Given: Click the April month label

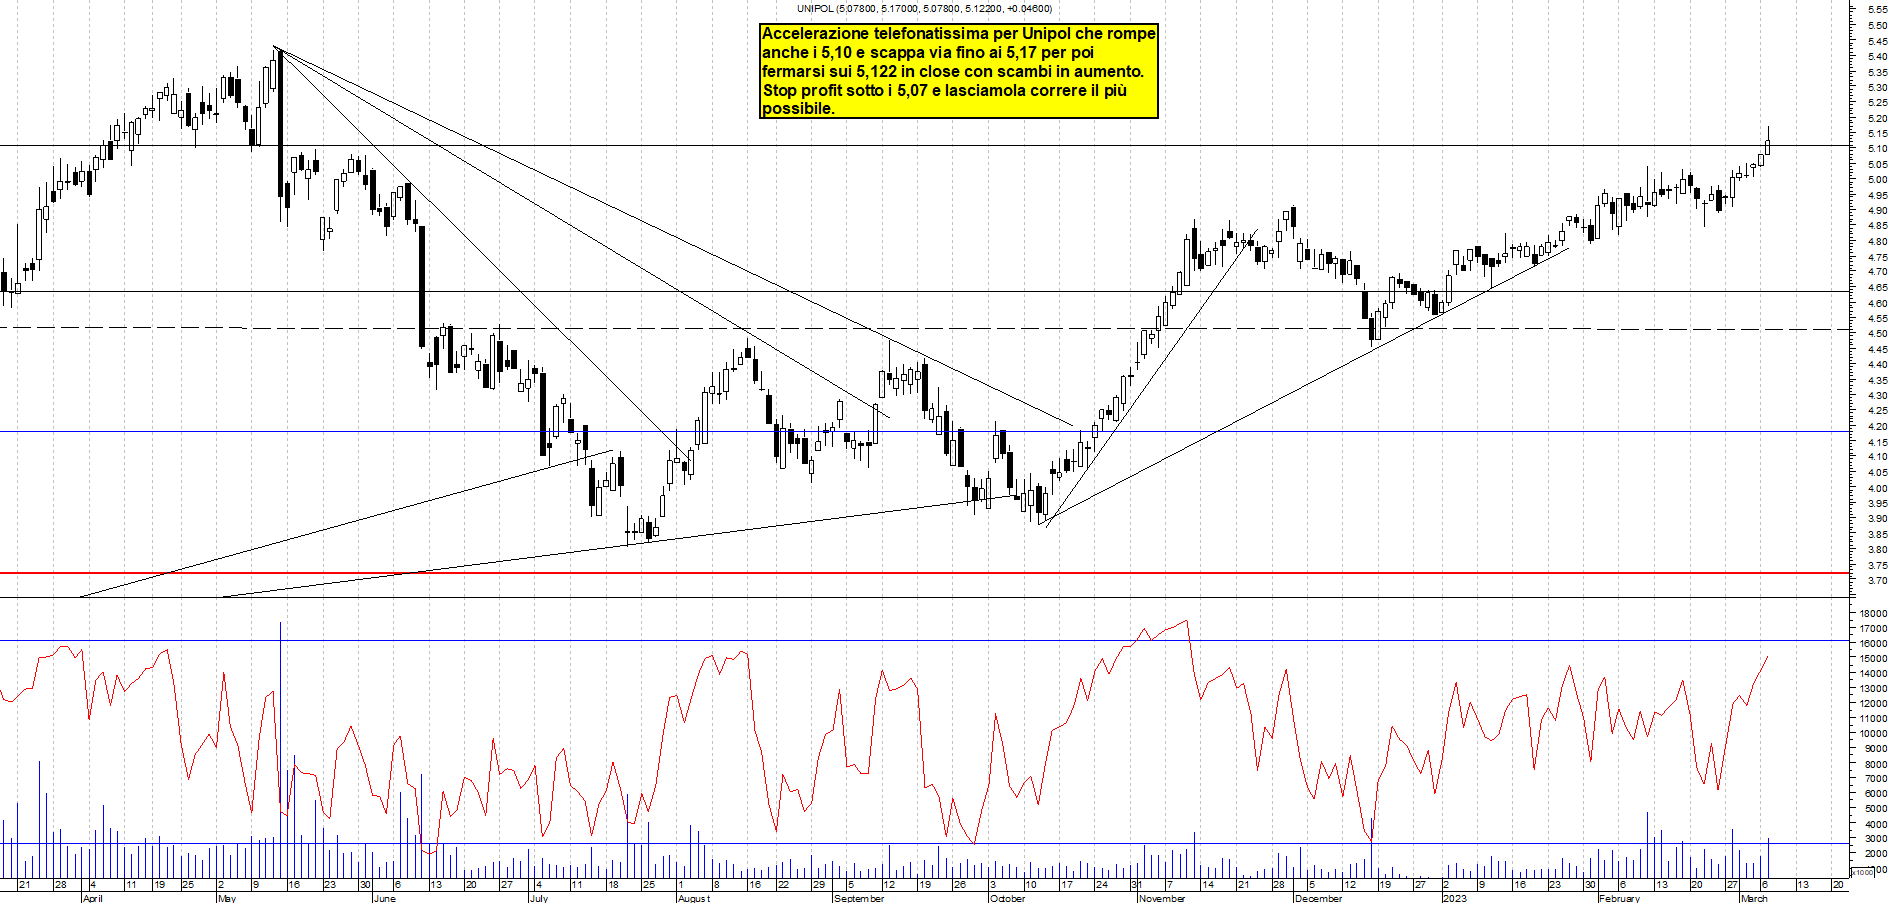Looking at the screenshot, I should click(92, 898).
